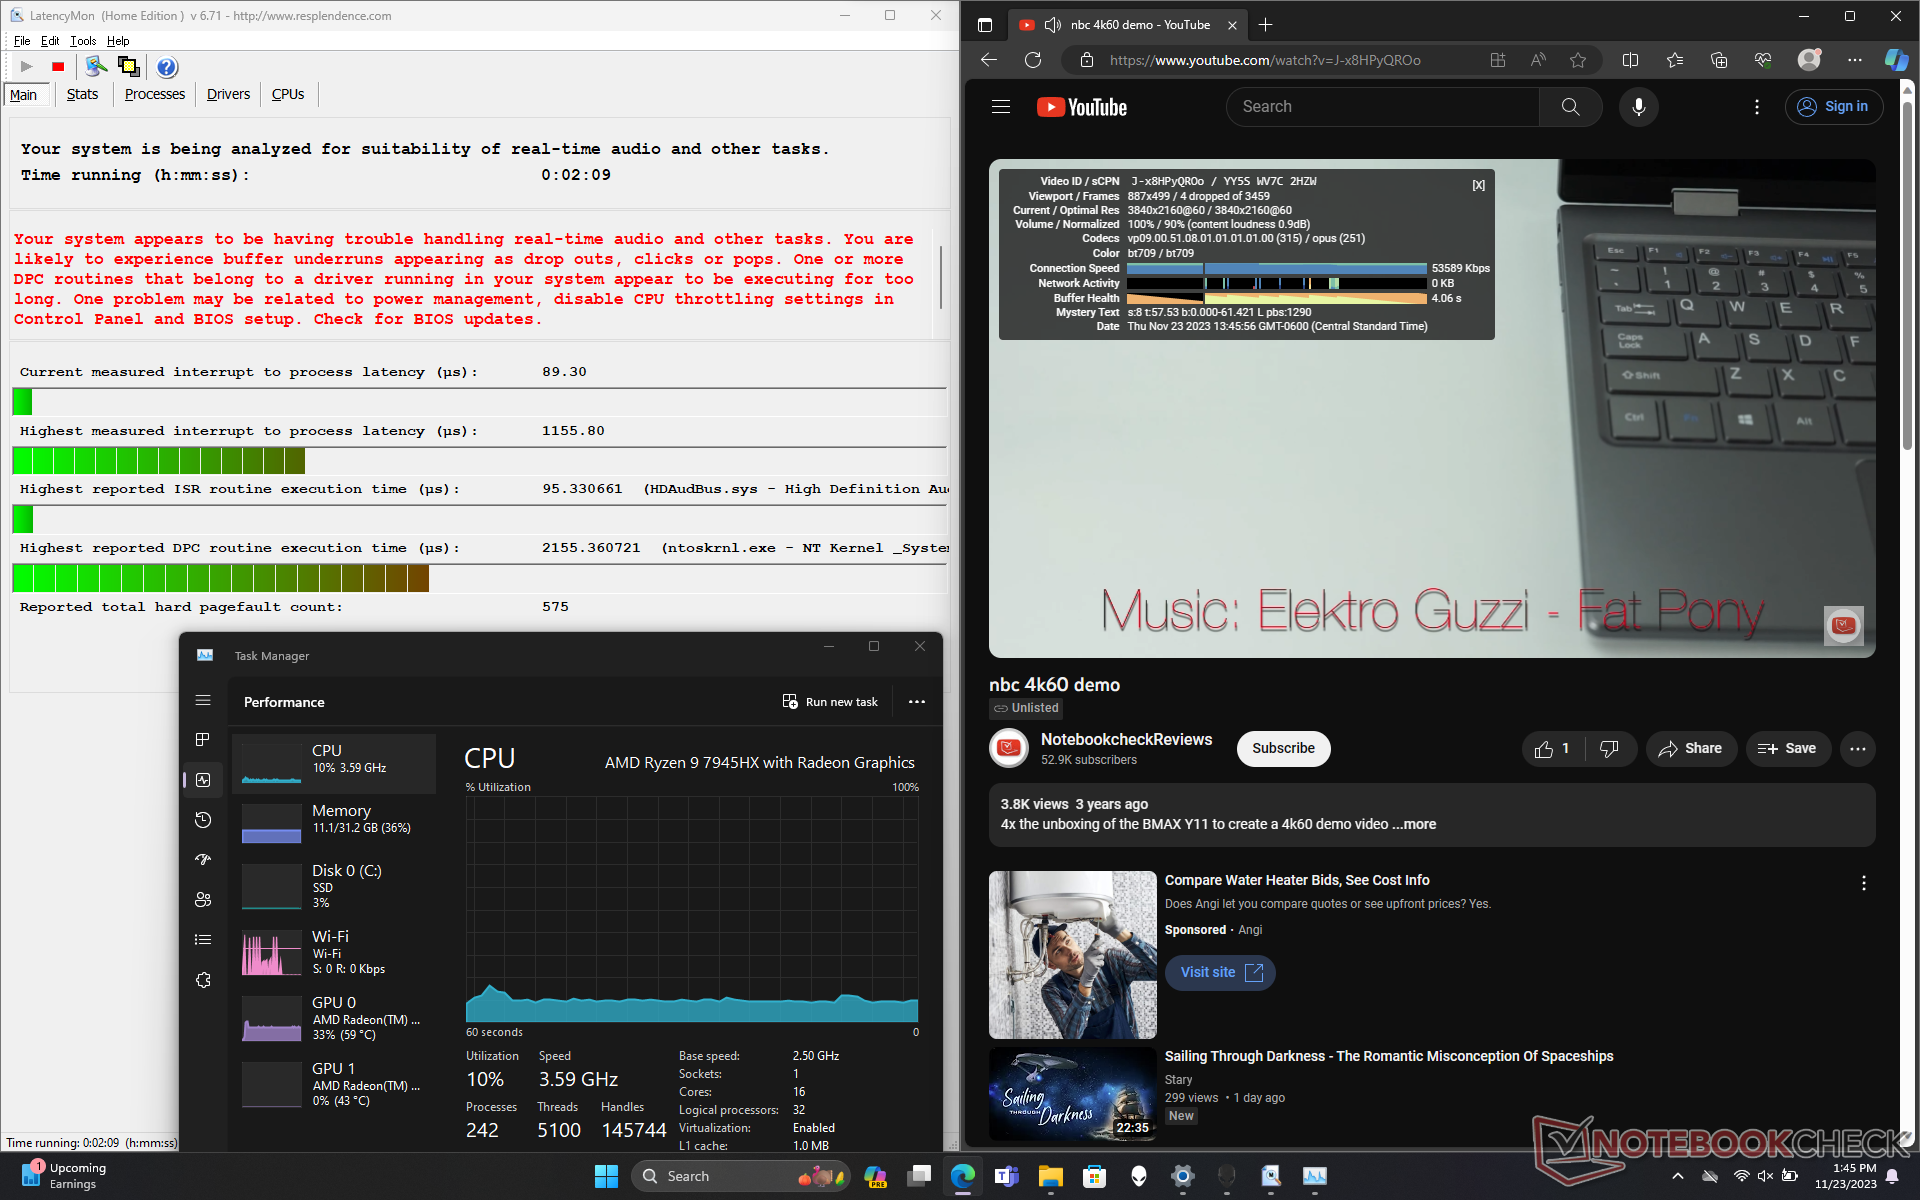Switch to the Drivers tab in LatencyMon

pyautogui.click(x=228, y=94)
